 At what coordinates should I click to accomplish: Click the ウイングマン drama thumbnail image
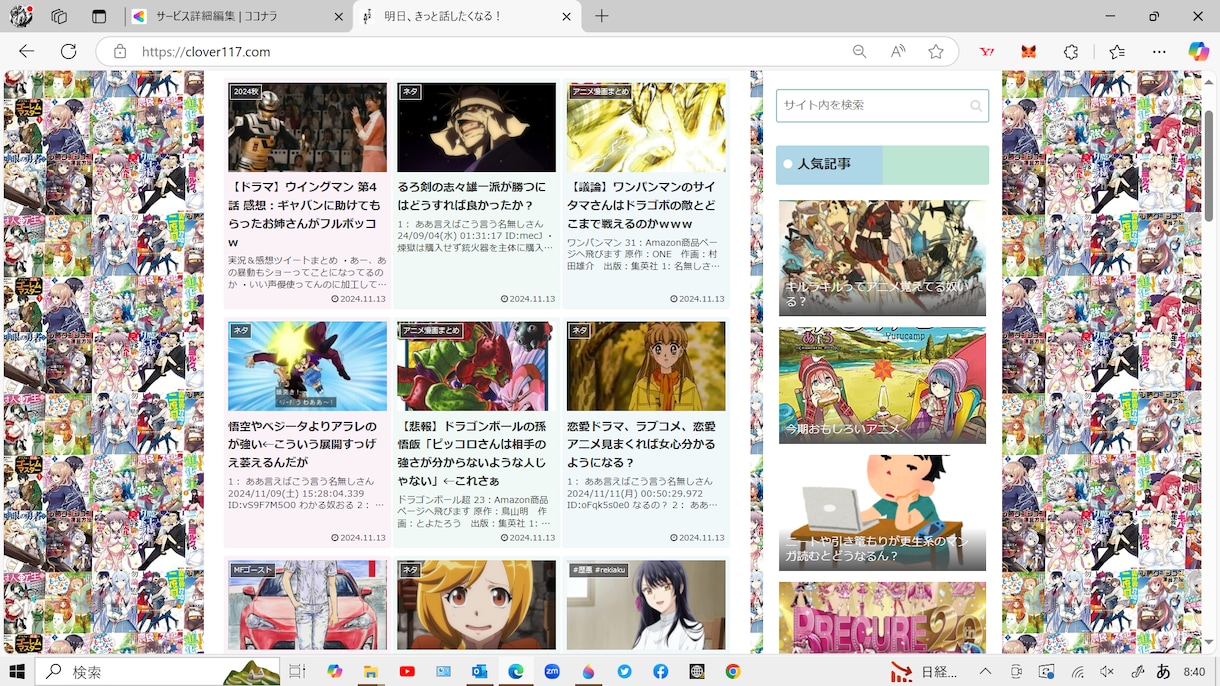pyautogui.click(x=307, y=127)
